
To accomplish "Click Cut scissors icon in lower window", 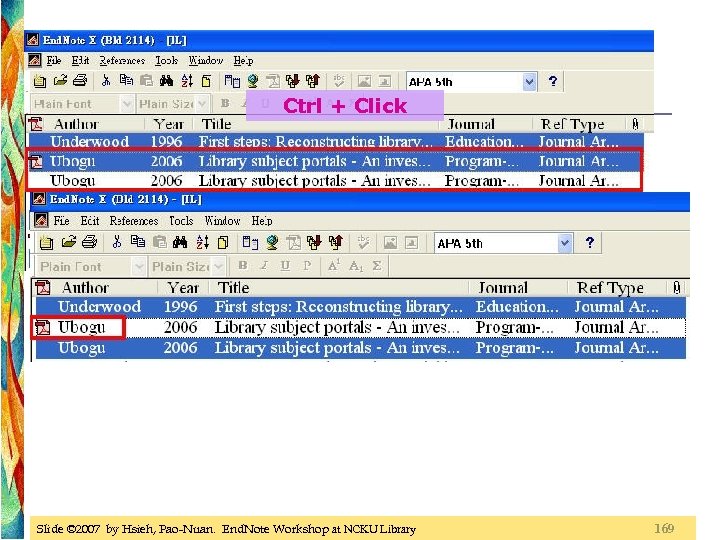I will pos(117,242).
